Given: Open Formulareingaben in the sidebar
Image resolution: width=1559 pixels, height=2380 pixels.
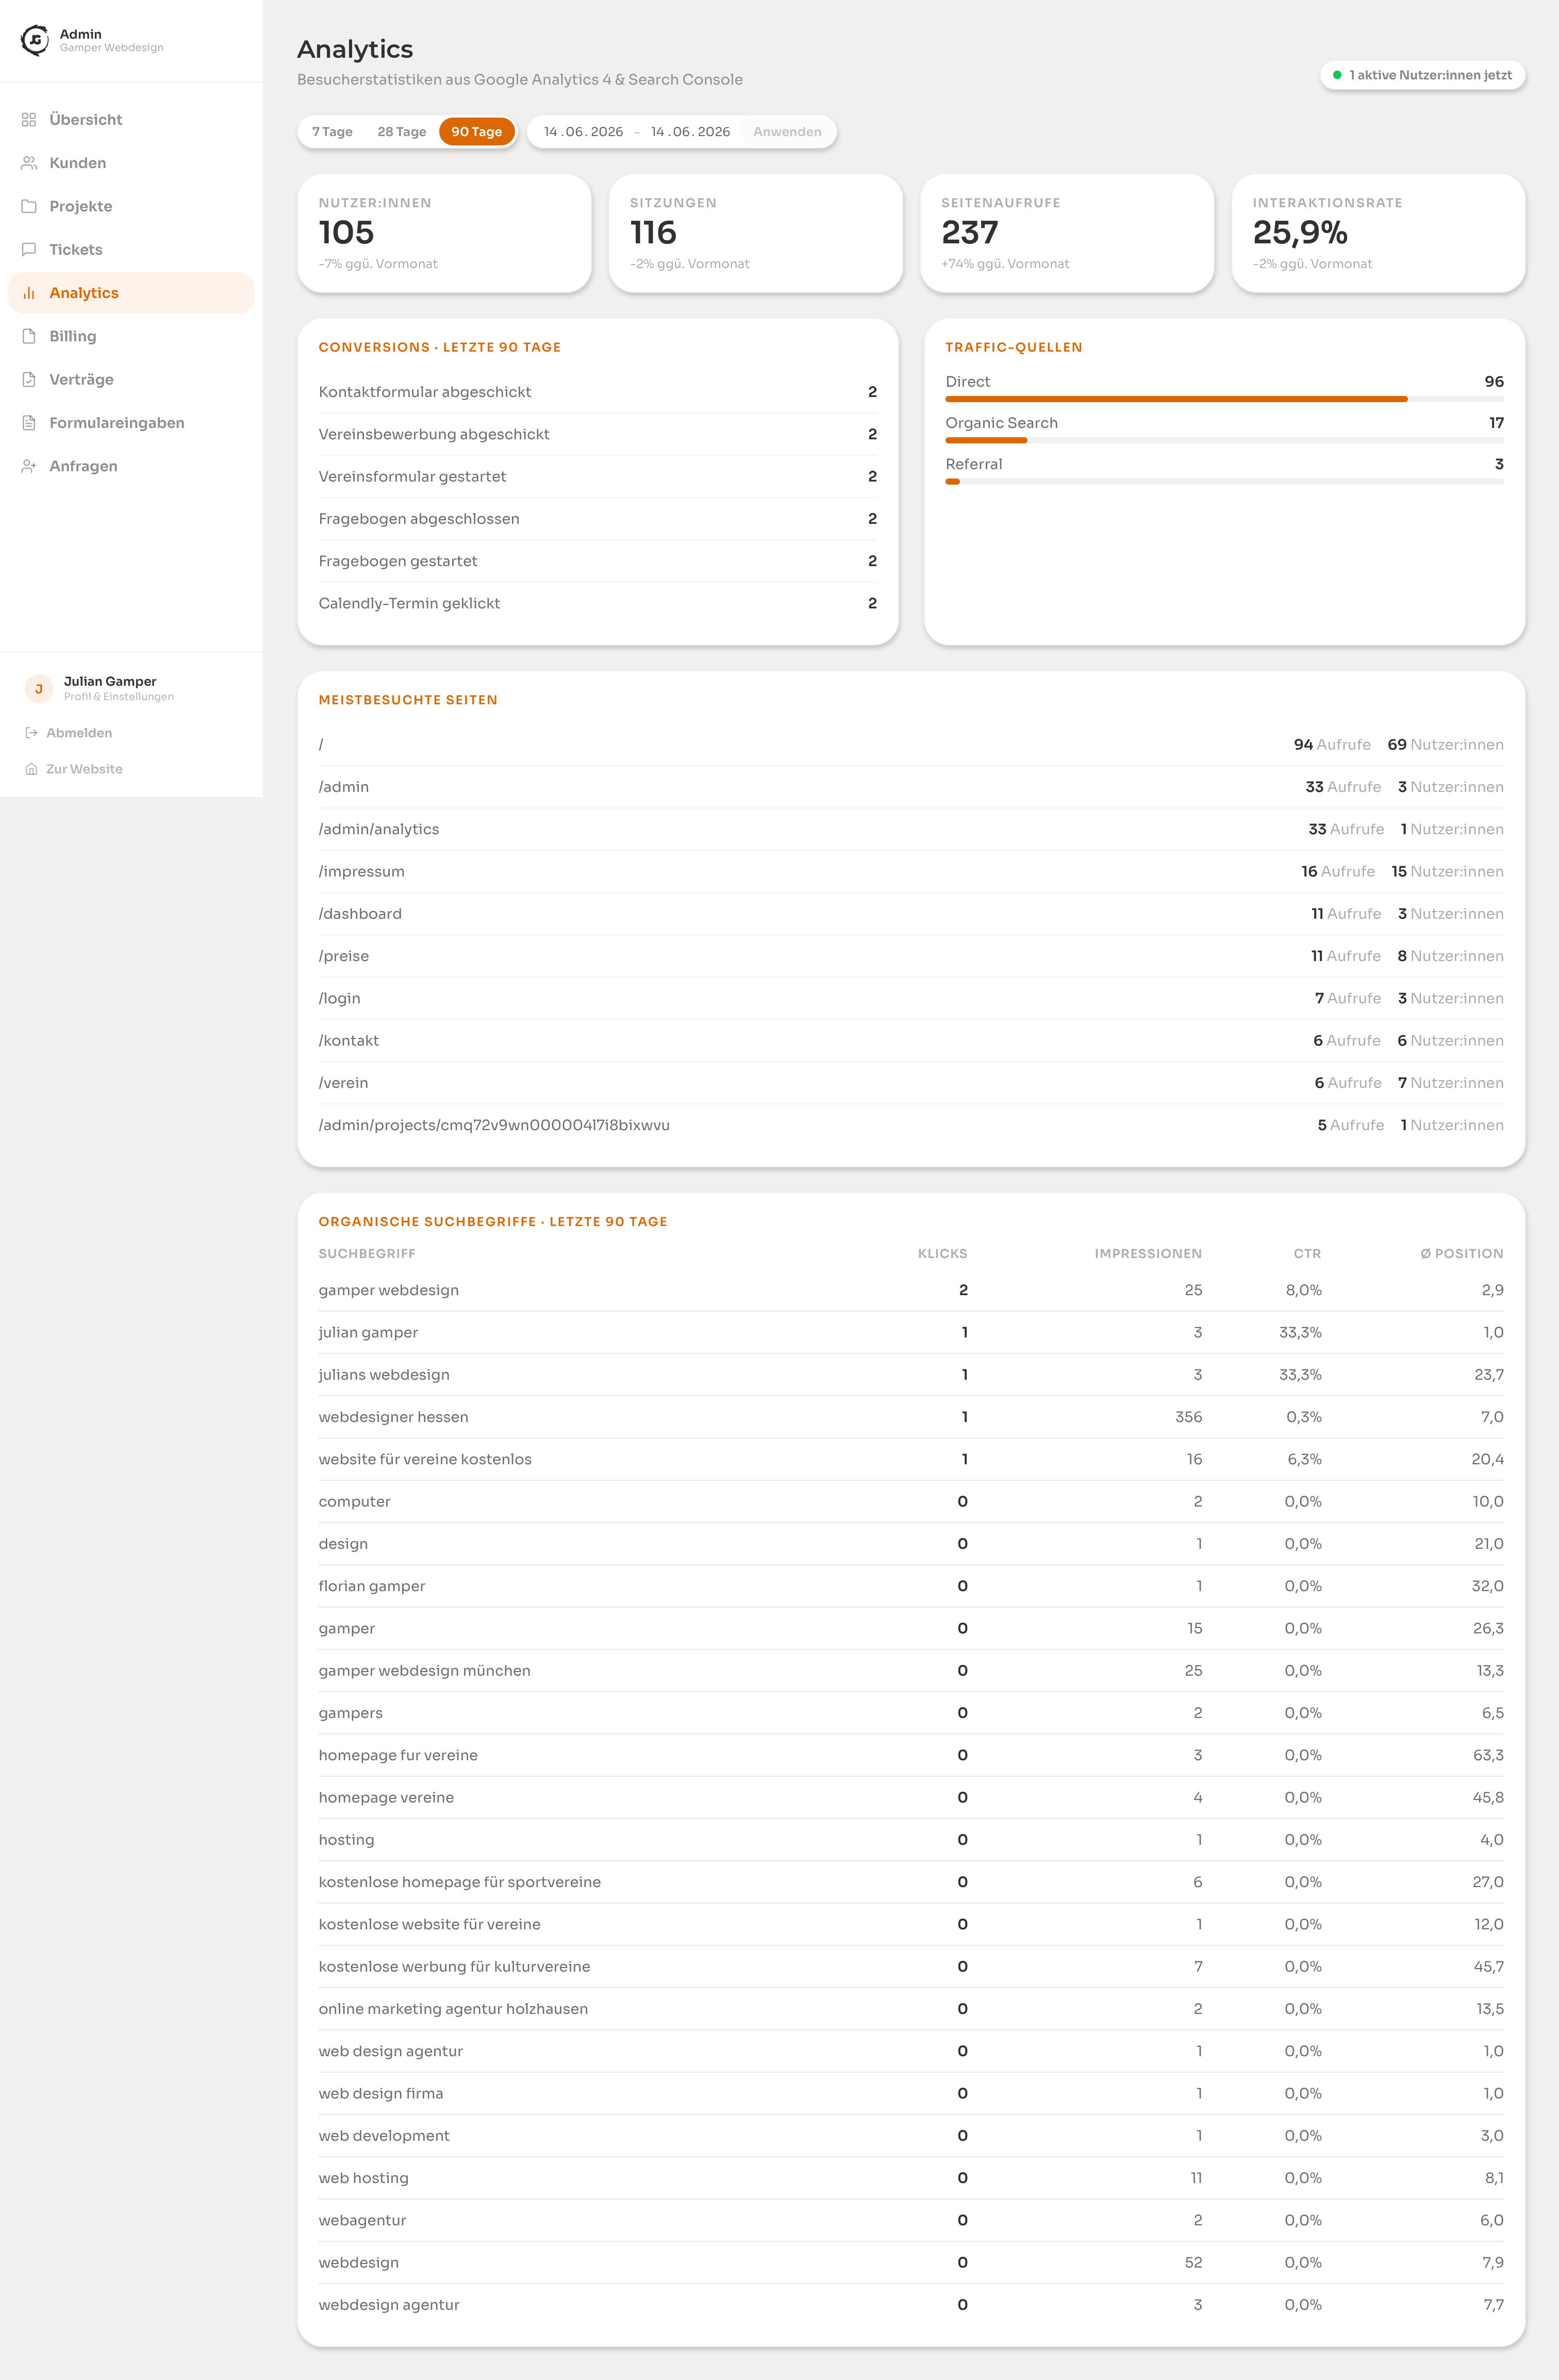Looking at the screenshot, I should (131, 423).
